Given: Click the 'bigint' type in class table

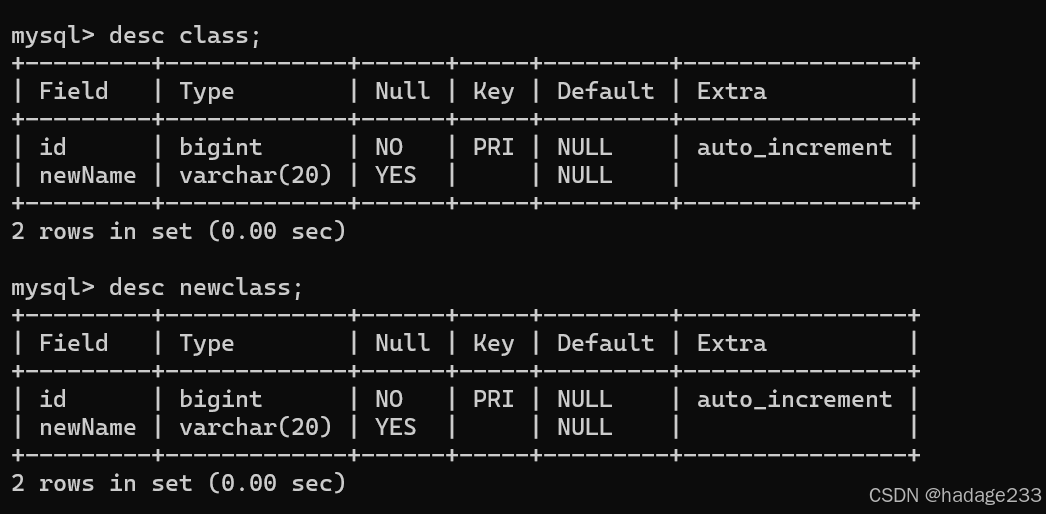Looking at the screenshot, I should (x=220, y=147).
